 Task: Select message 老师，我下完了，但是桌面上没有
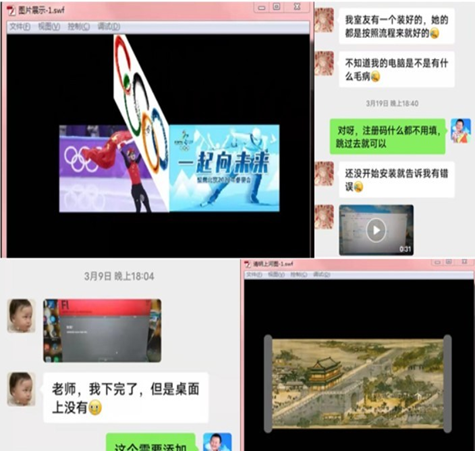tap(126, 398)
